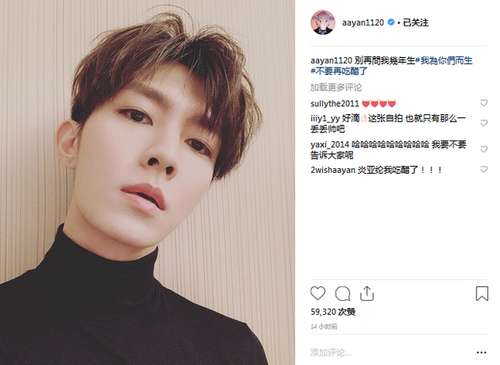The width and height of the screenshot is (500, 365).
Task: Like the 2wishaayan comment
Action: coord(484,169)
